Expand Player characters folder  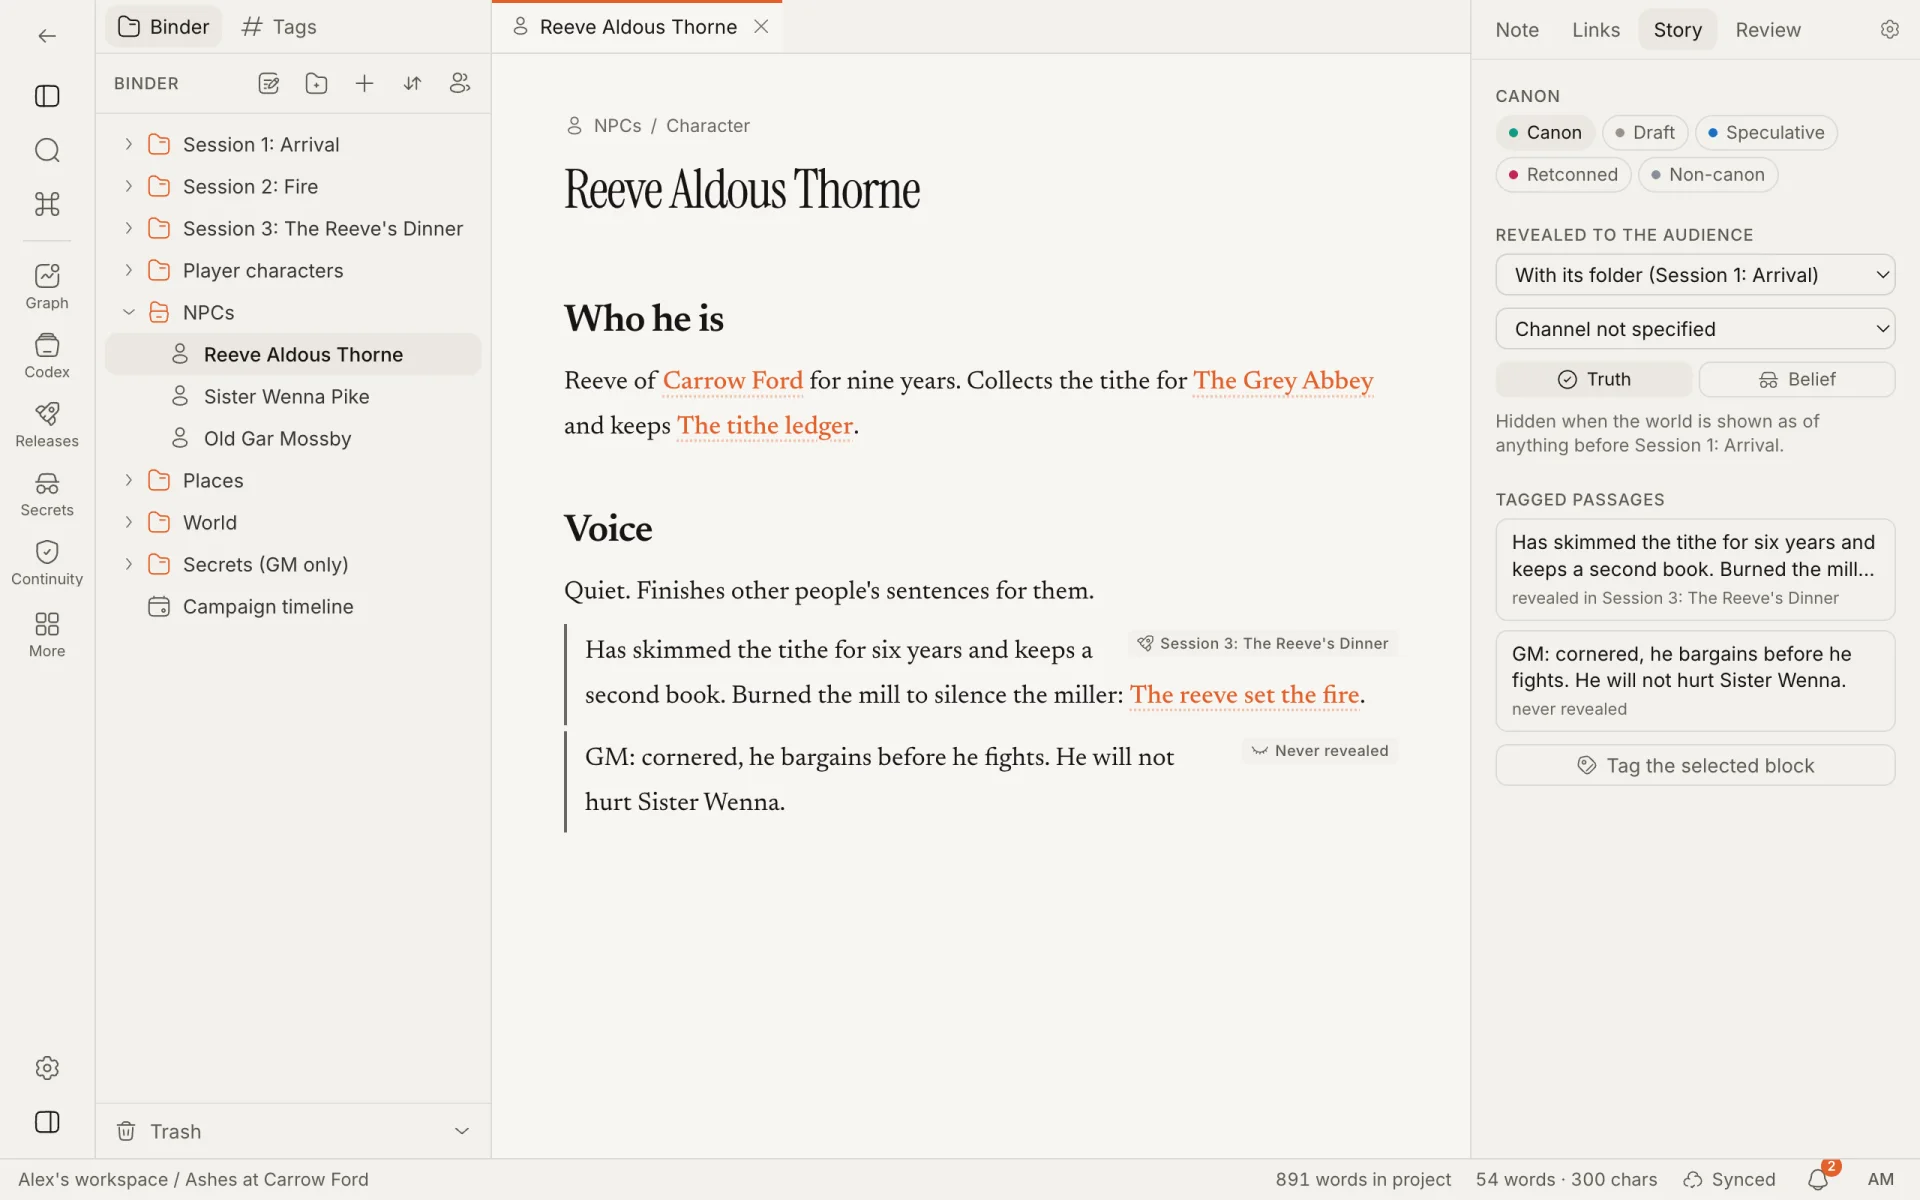(x=128, y=270)
